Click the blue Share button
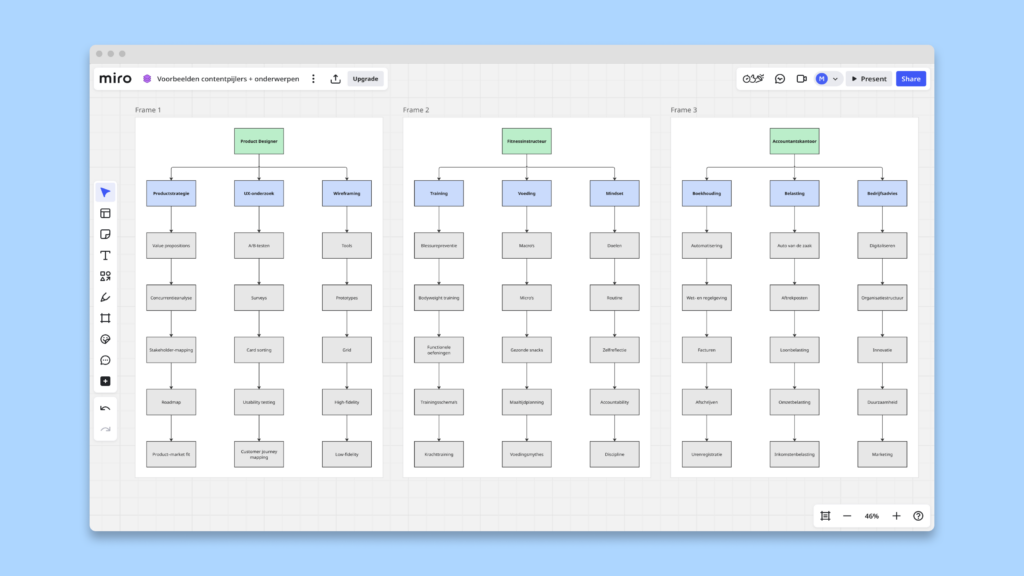This screenshot has height=576, width=1024. click(910, 79)
